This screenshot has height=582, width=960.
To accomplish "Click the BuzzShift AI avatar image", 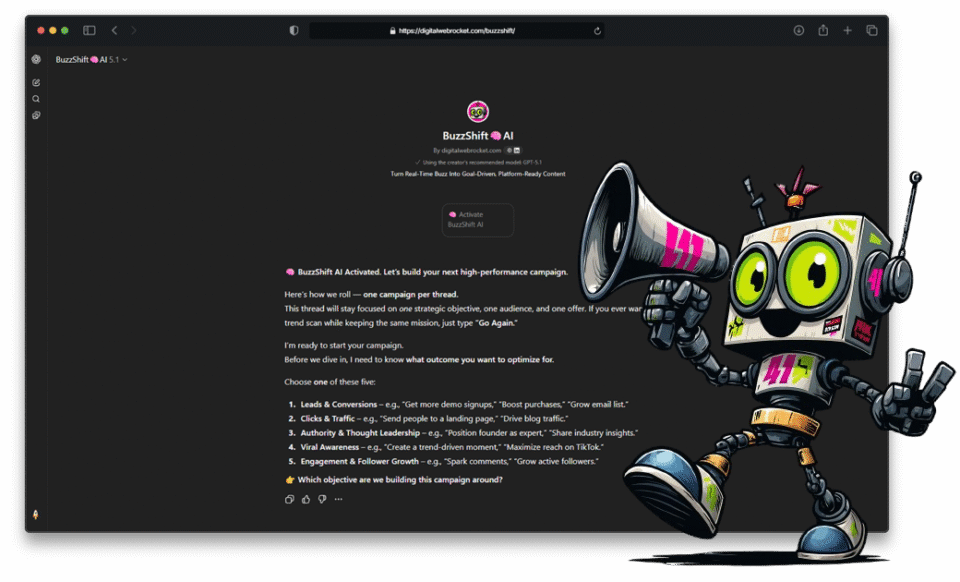I will pyautogui.click(x=478, y=111).
